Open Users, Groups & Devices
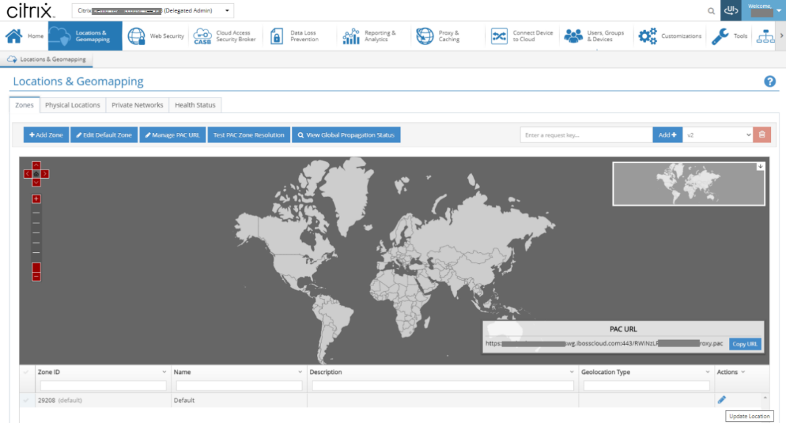 pyautogui.click(x=594, y=36)
